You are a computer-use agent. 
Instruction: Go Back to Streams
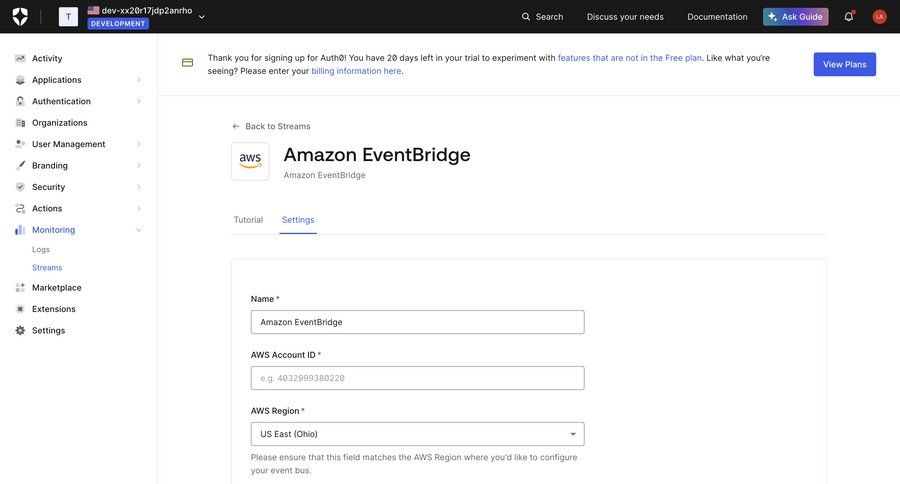tap(271, 127)
